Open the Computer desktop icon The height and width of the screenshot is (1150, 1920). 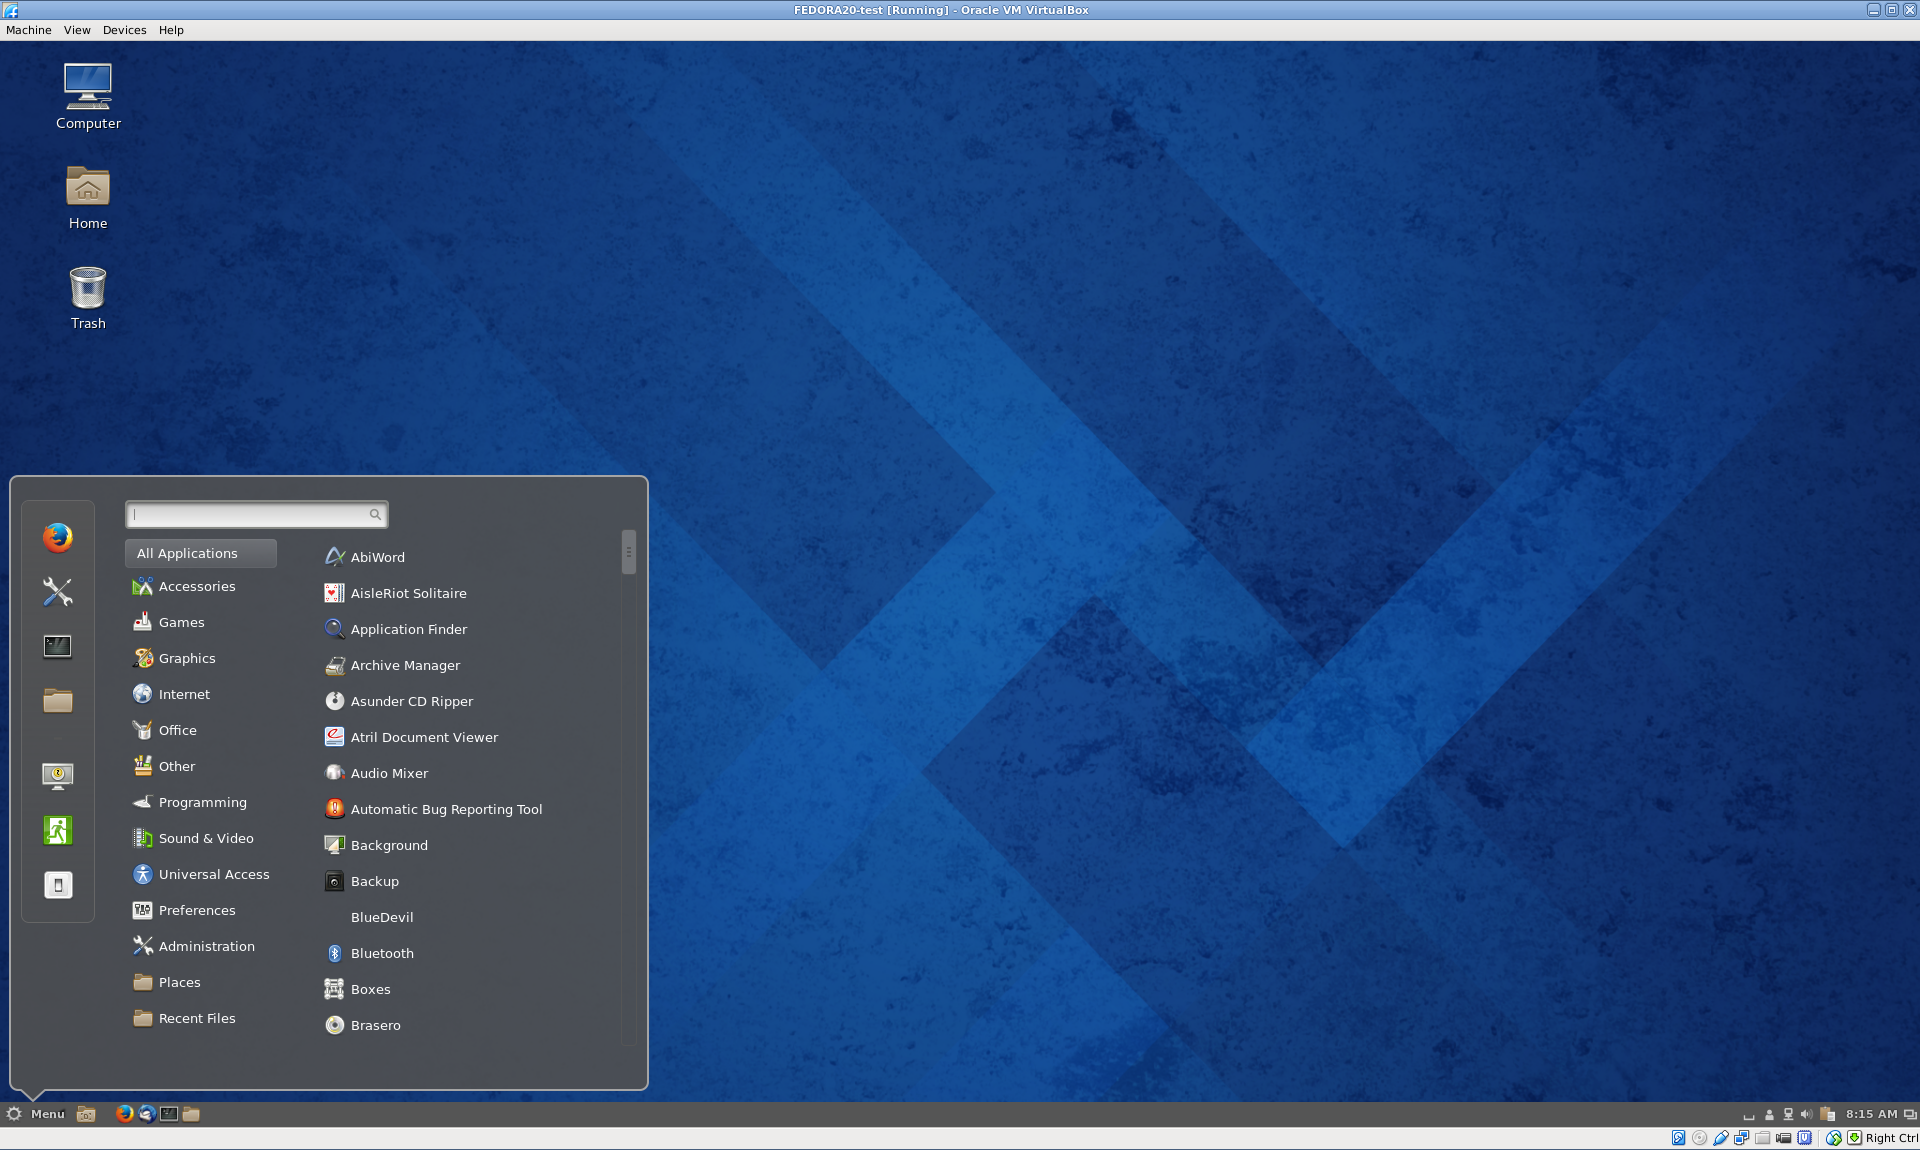pyautogui.click(x=88, y=97)
